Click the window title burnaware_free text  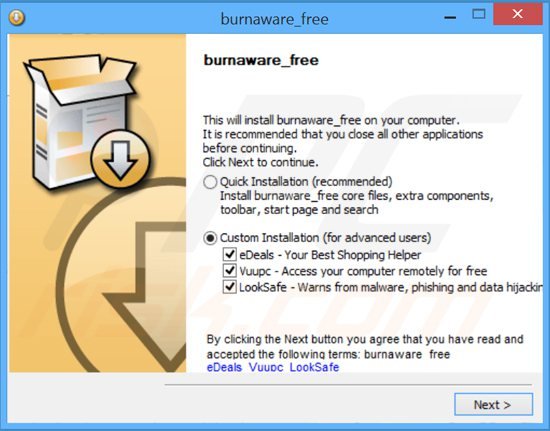pos(274,19)
